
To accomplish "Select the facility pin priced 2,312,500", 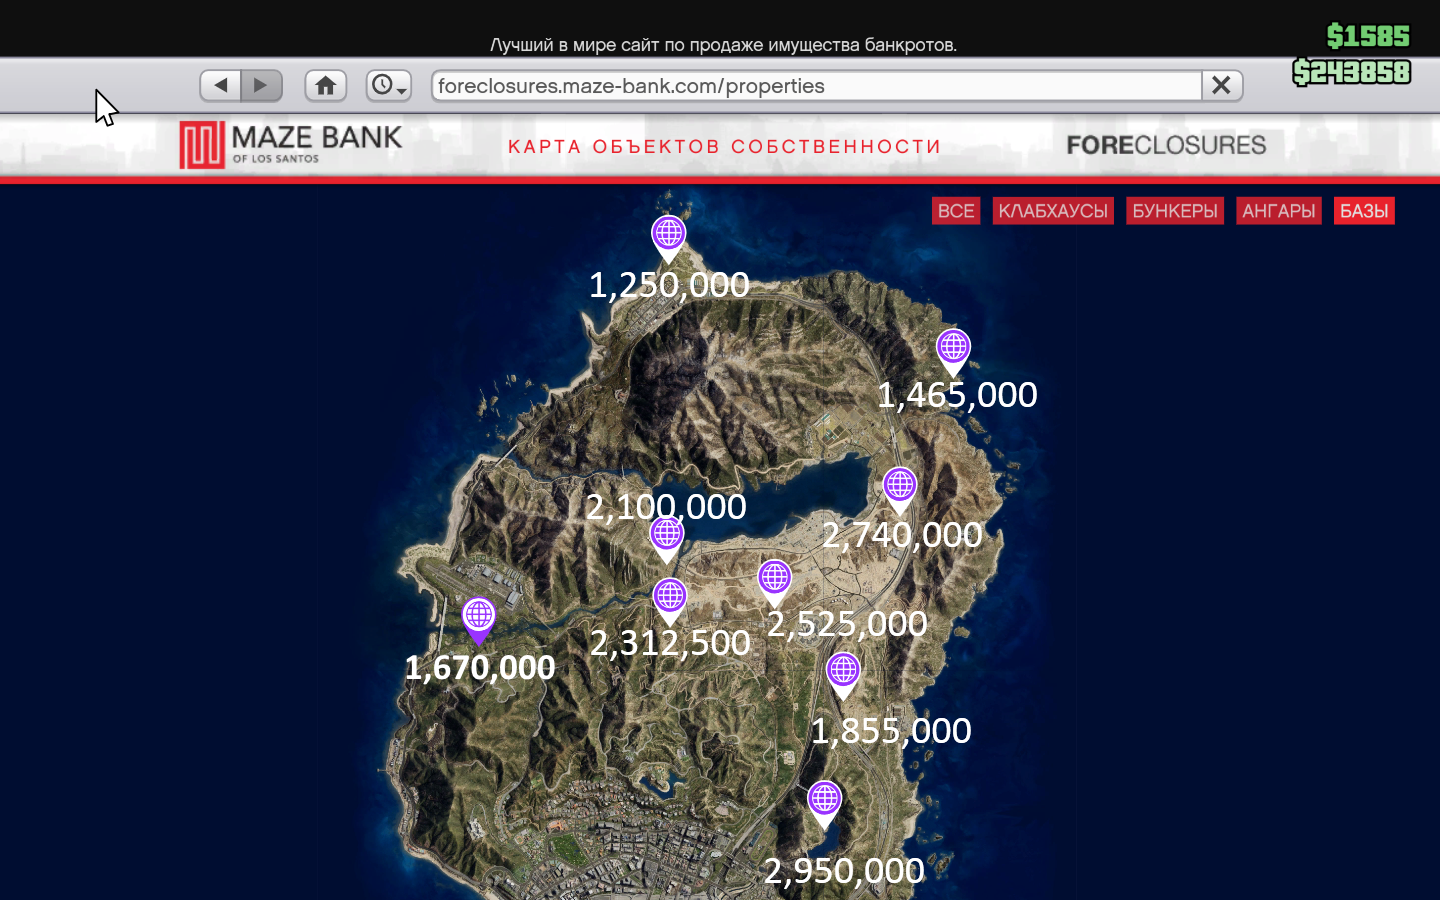I will (x=670, y=602).
